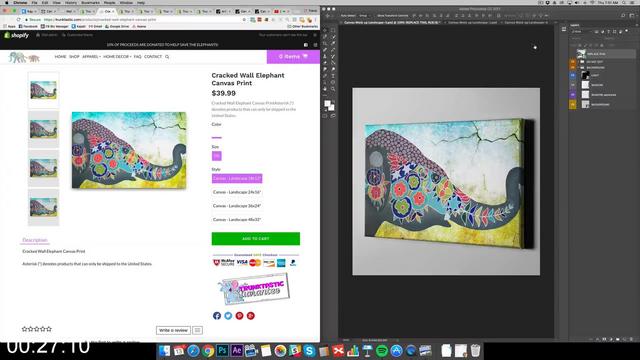Viewport: 640px width, 360px height.
Task: Click the green ADD TO CART button
Action: click(256, 239)
